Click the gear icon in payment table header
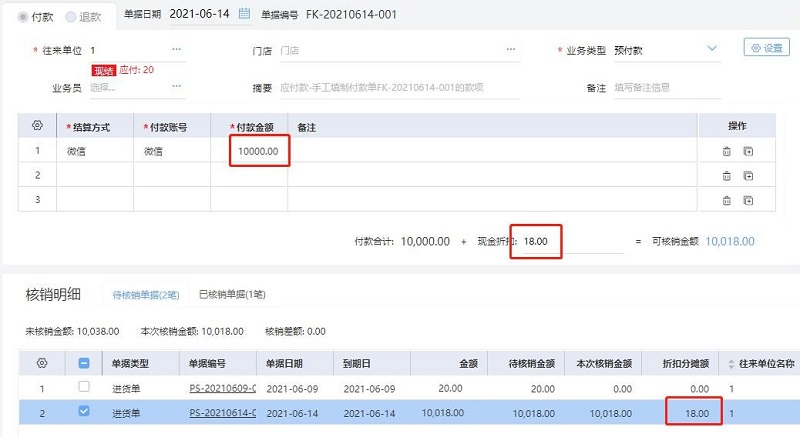Image resolution: width=800 pixels, height=437 pixels. click(38, 126)
